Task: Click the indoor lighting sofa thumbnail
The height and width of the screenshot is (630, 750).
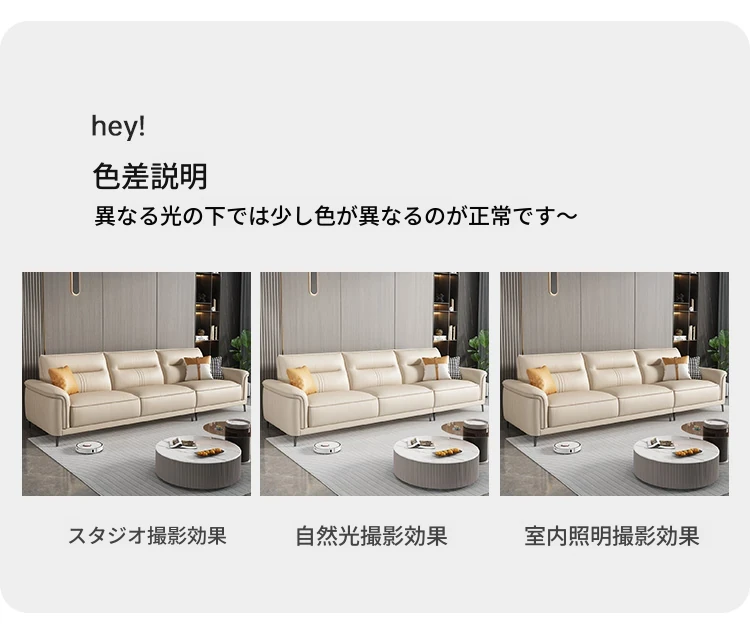Action: click(615, 384)
